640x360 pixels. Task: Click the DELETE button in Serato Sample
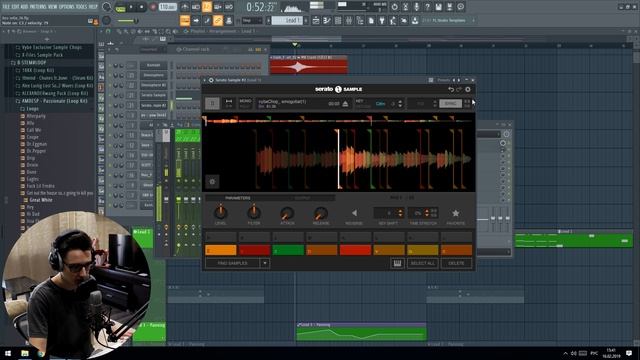tap(456, 263)
